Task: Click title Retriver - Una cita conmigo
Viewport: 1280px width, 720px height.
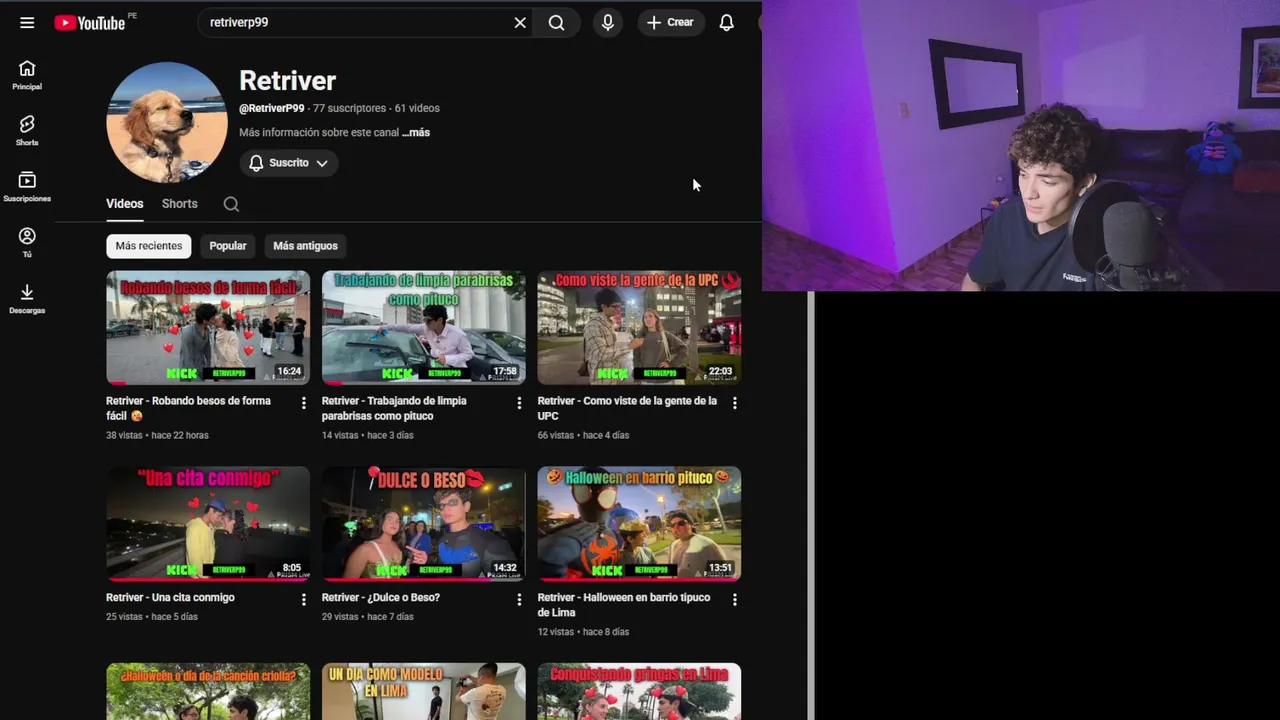Action: click(170, 597)
